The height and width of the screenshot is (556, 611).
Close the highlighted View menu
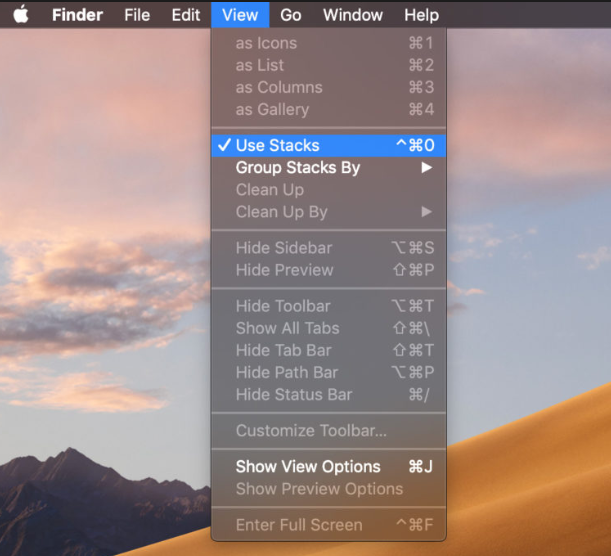tap(240, 15)
